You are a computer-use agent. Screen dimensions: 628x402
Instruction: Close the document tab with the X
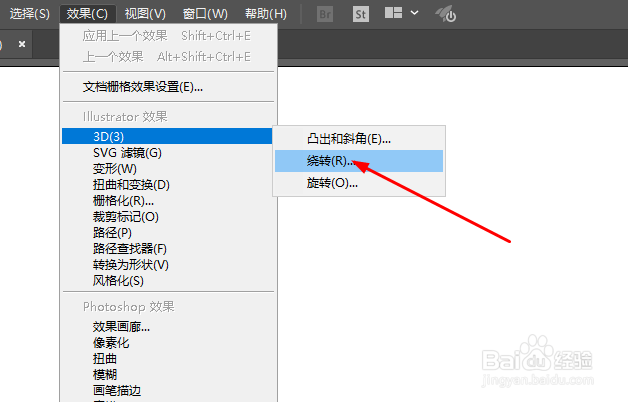[x=22, y=44]
